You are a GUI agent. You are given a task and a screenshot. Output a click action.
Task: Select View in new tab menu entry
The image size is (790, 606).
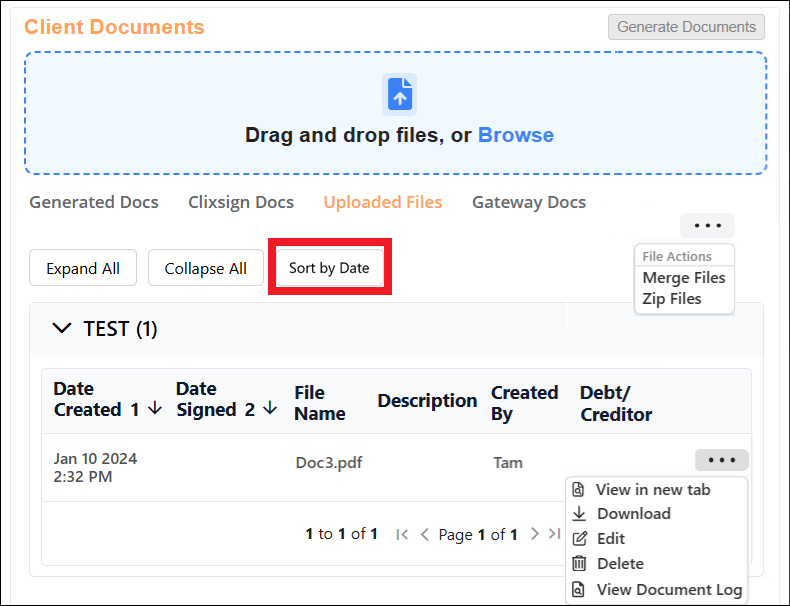coord(653,490)
